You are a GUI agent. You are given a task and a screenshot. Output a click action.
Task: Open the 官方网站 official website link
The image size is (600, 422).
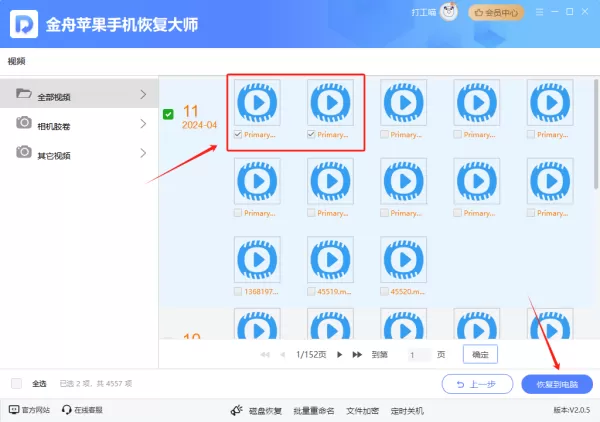coord(29,410)
